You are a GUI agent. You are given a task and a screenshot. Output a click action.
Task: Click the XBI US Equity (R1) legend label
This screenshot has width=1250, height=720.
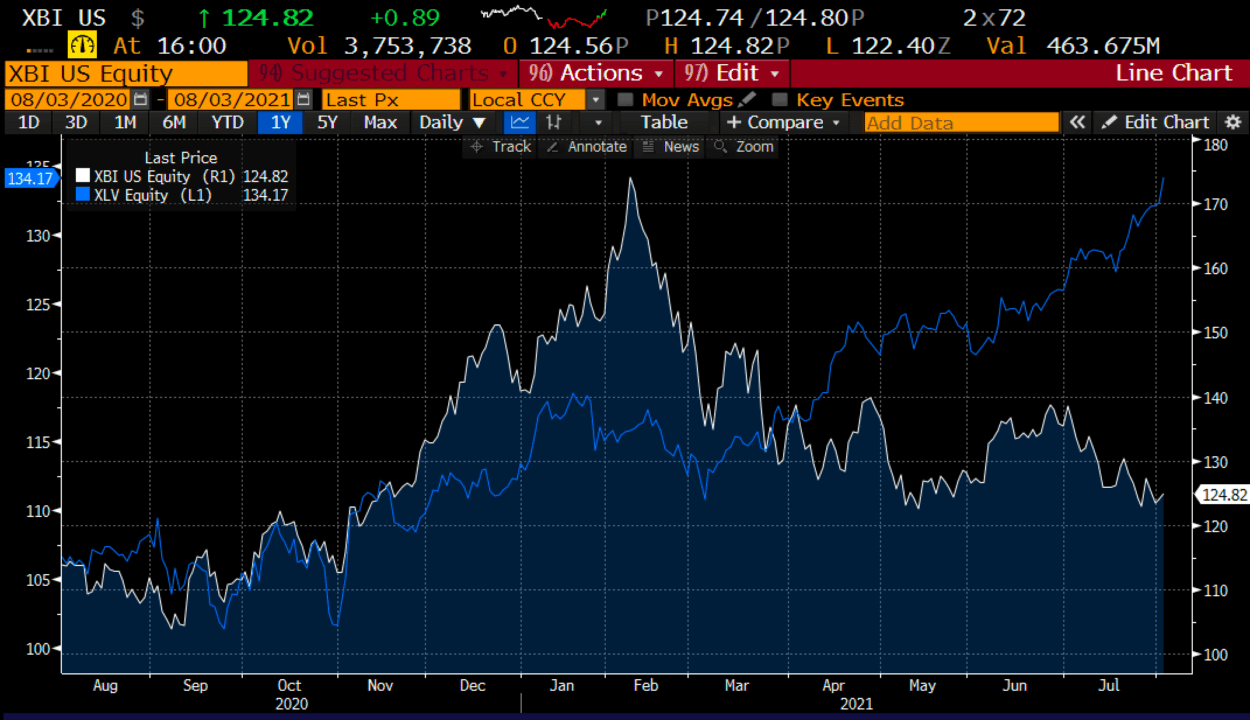point(165,177)
